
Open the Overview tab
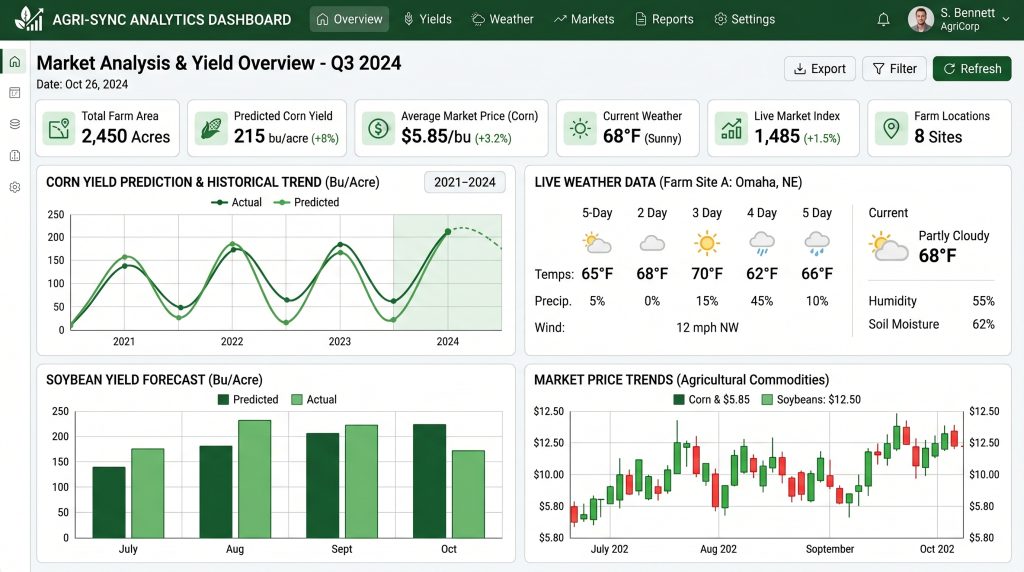[x=349, y=19]
